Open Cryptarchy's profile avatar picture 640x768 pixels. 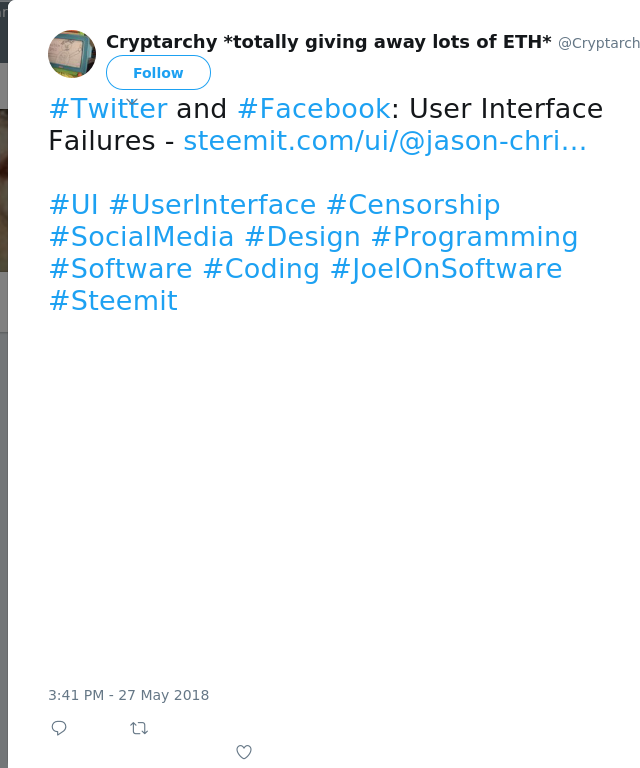(72, 54)
